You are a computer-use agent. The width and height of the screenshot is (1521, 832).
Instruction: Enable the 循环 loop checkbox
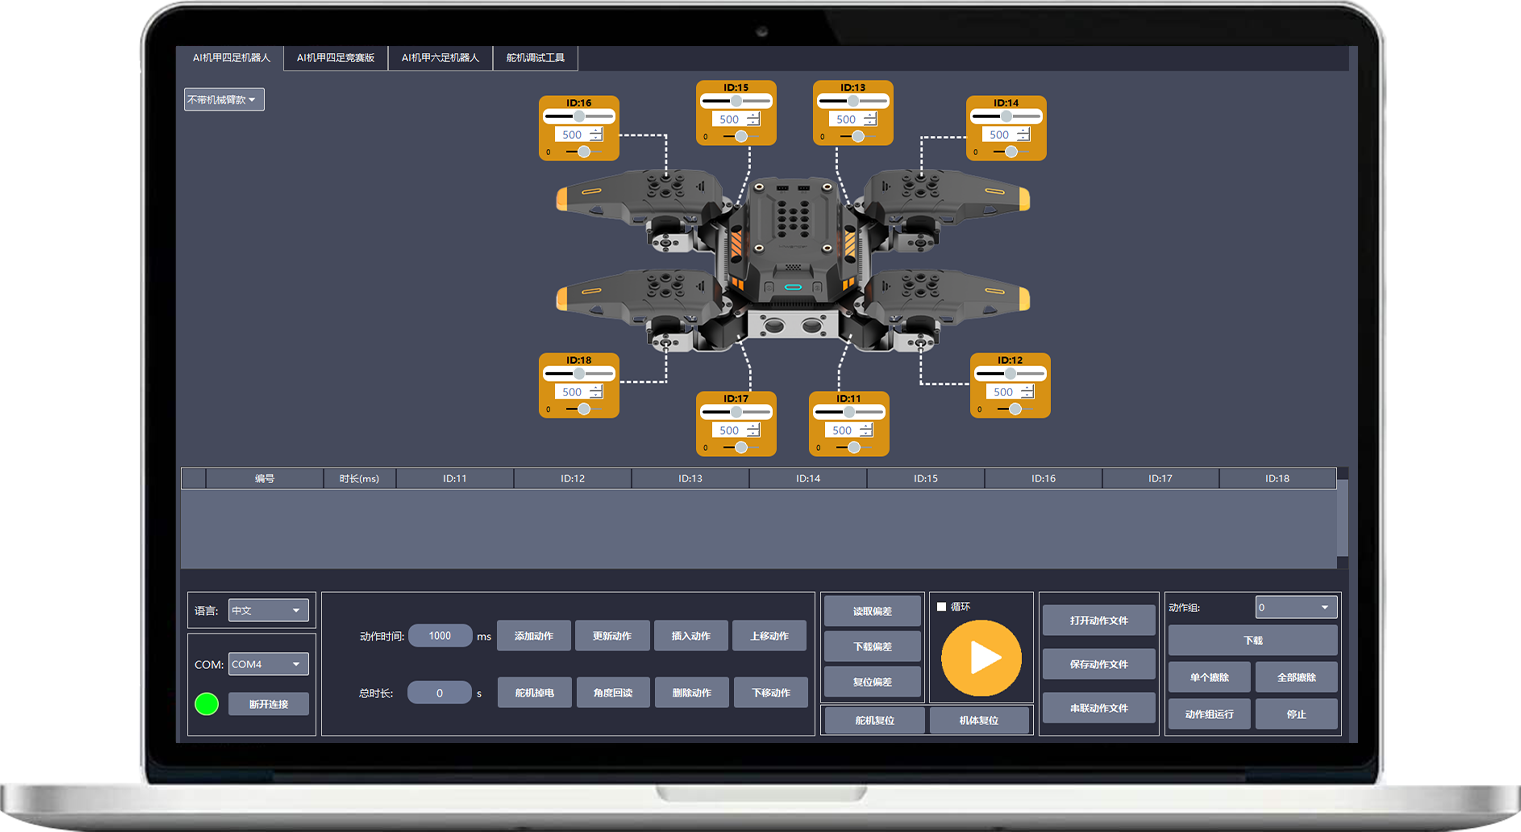pos(941,607)
